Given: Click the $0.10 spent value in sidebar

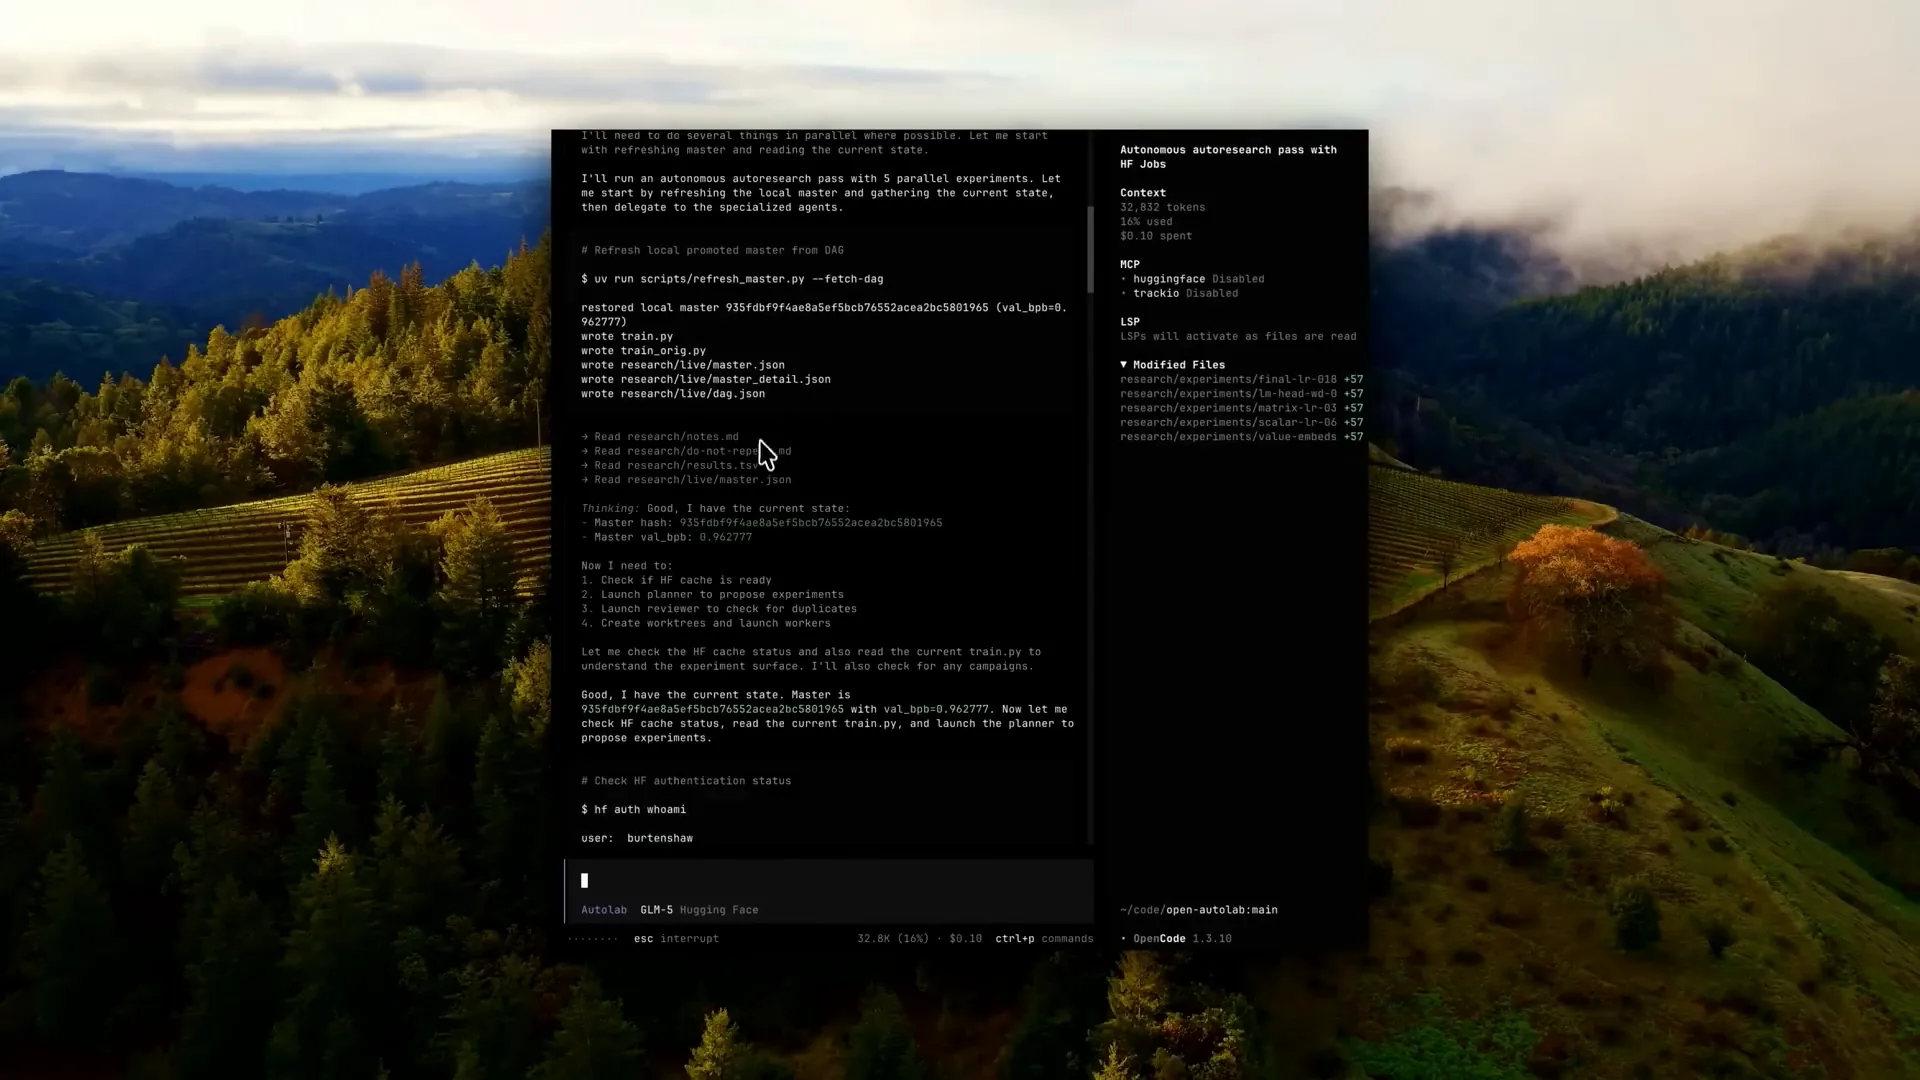Looking at the screenshot, I should (1156, 237).
